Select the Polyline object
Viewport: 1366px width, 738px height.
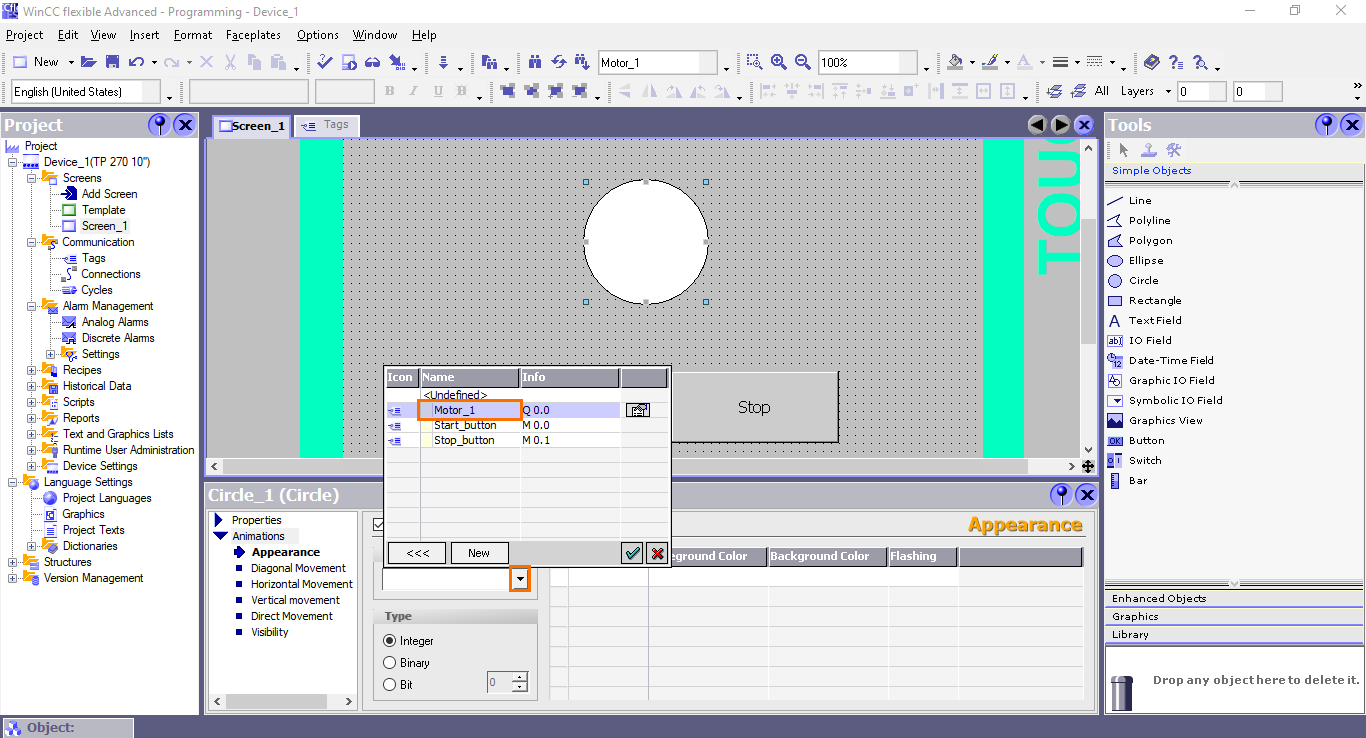(x=1149, y=220)
